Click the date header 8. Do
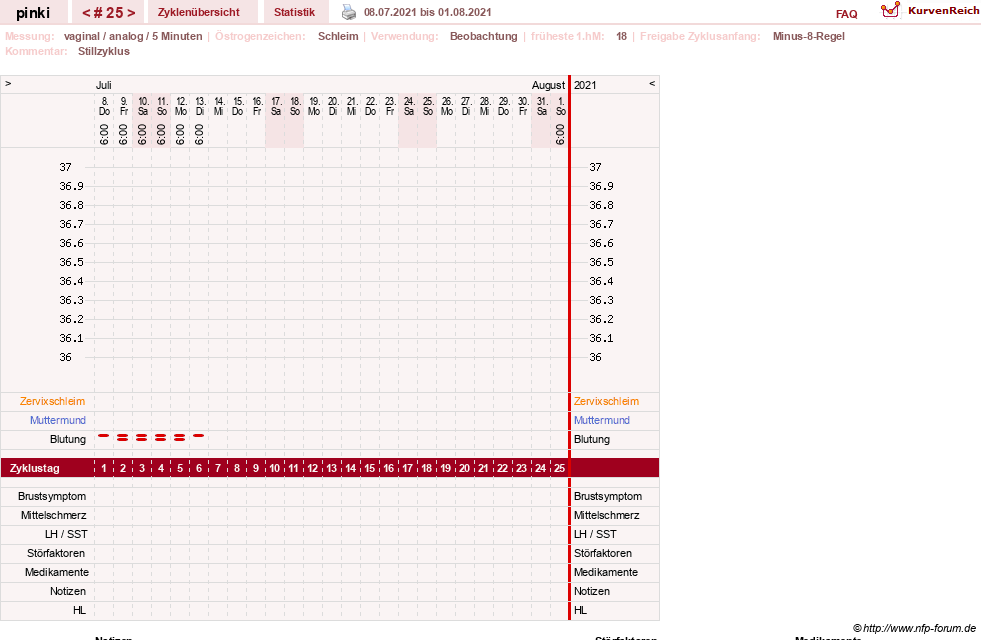The image size is (981, 640). [104, 106]
